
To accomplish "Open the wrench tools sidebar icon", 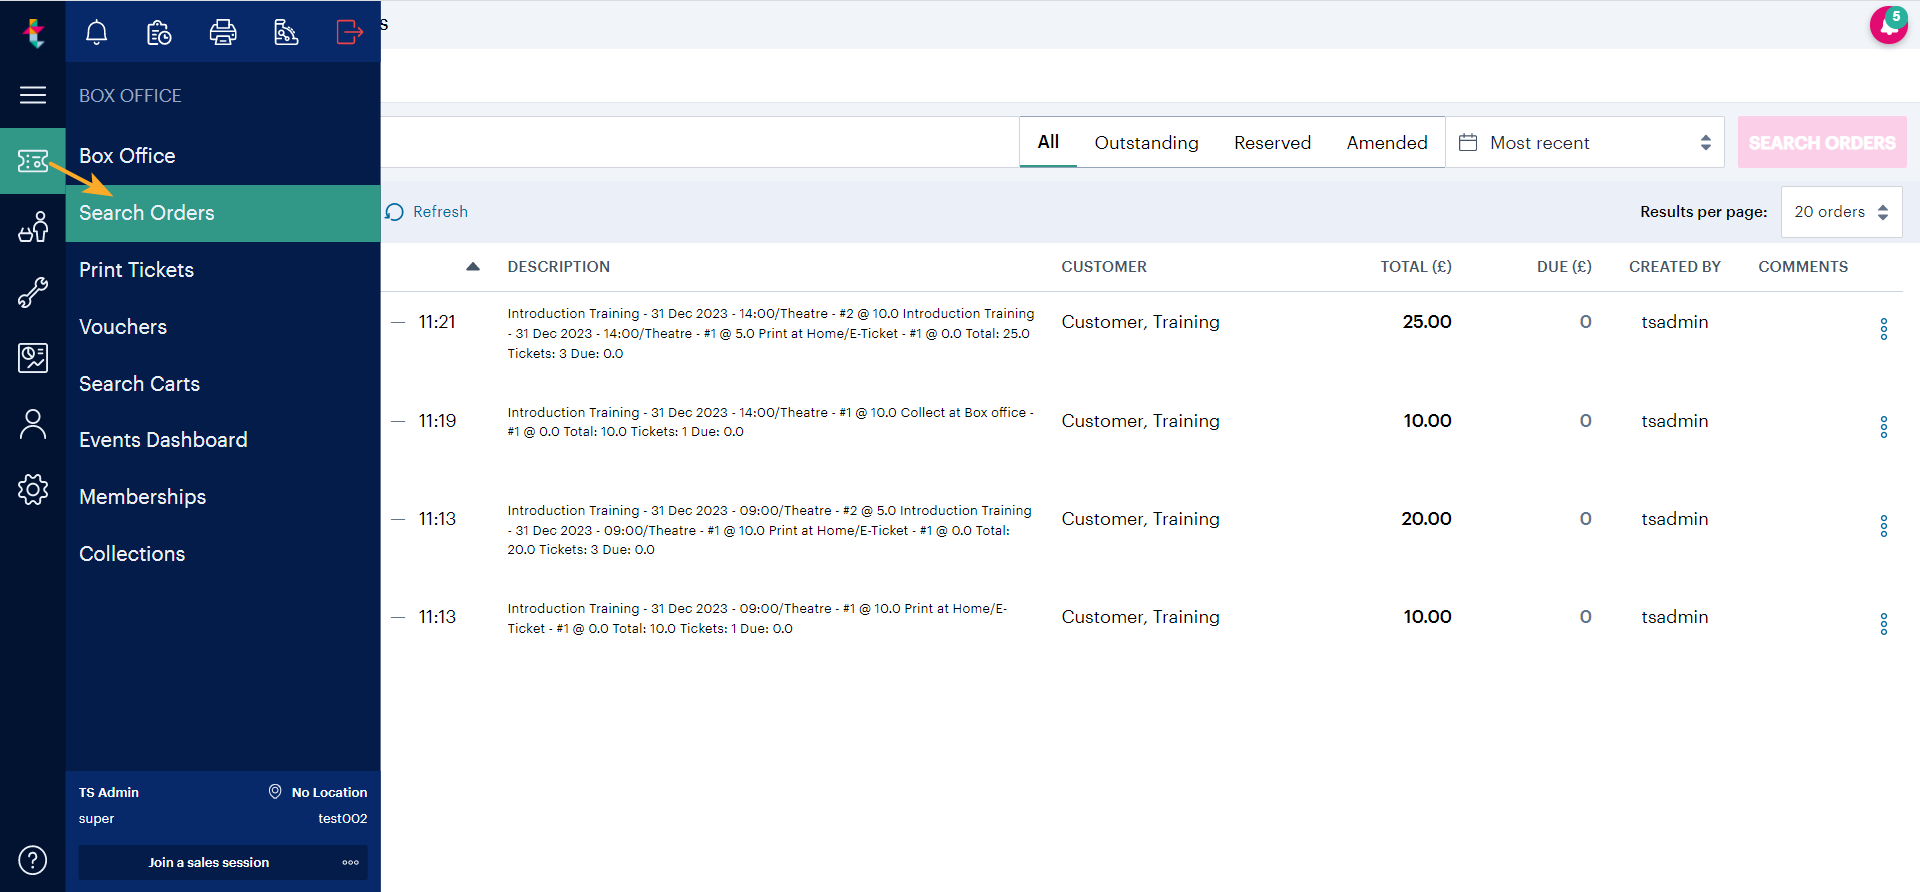I will pyautogui.click(x=33, y=292).
